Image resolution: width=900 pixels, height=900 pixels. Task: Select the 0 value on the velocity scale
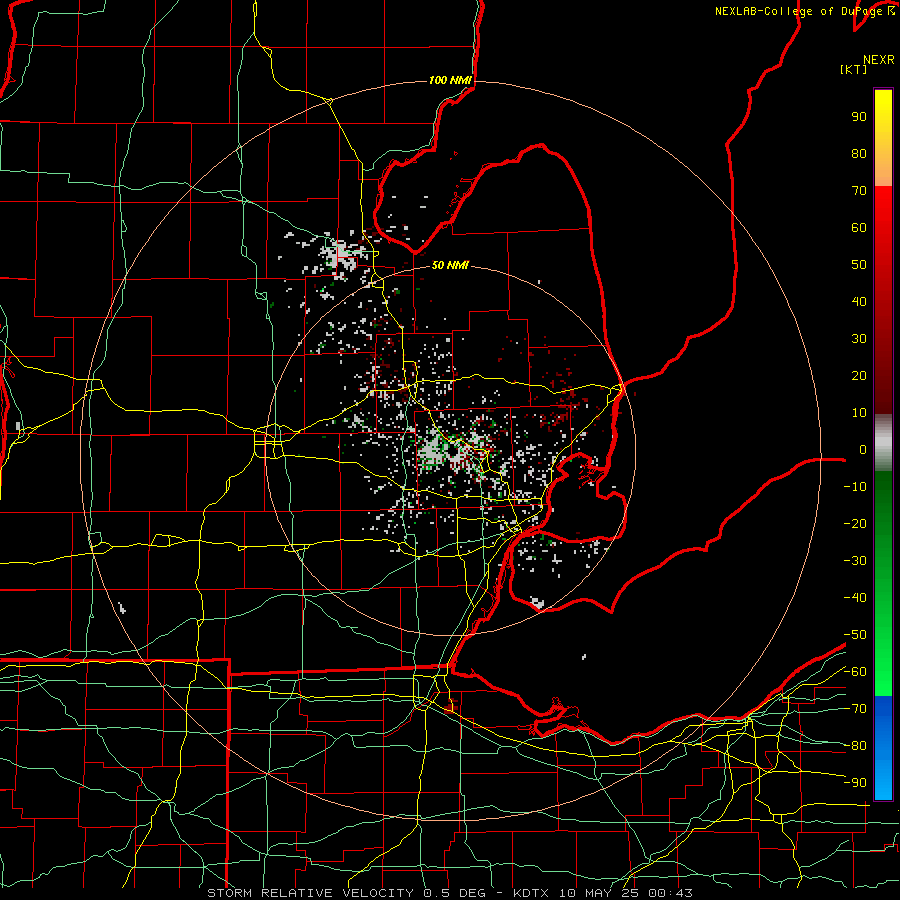click(x=863, y=449)
